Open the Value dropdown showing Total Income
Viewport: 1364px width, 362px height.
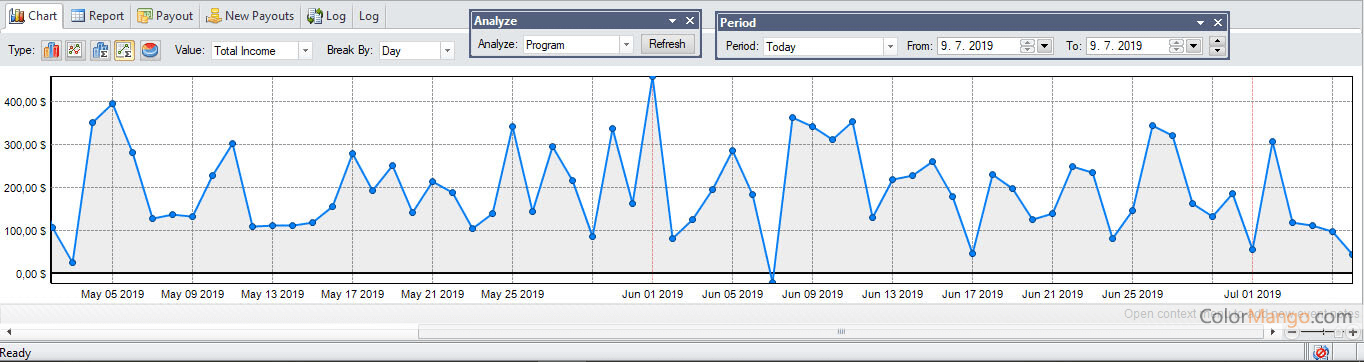[x=262, y=50]
